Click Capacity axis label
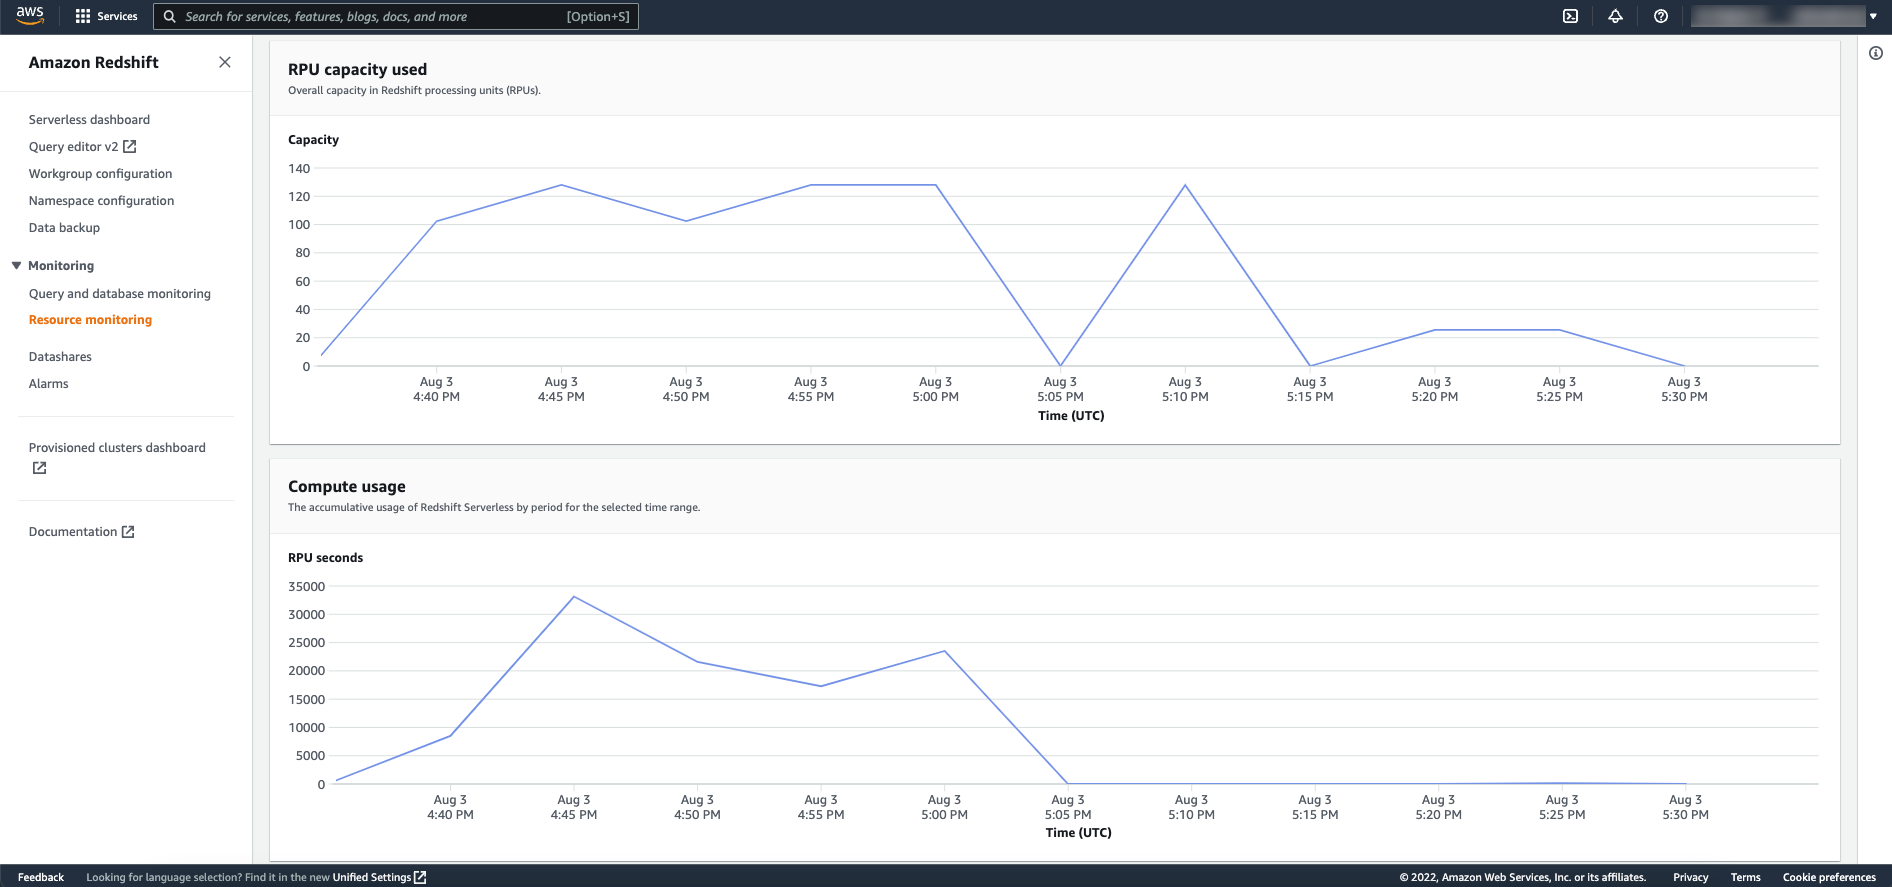 tap(313, 139)
